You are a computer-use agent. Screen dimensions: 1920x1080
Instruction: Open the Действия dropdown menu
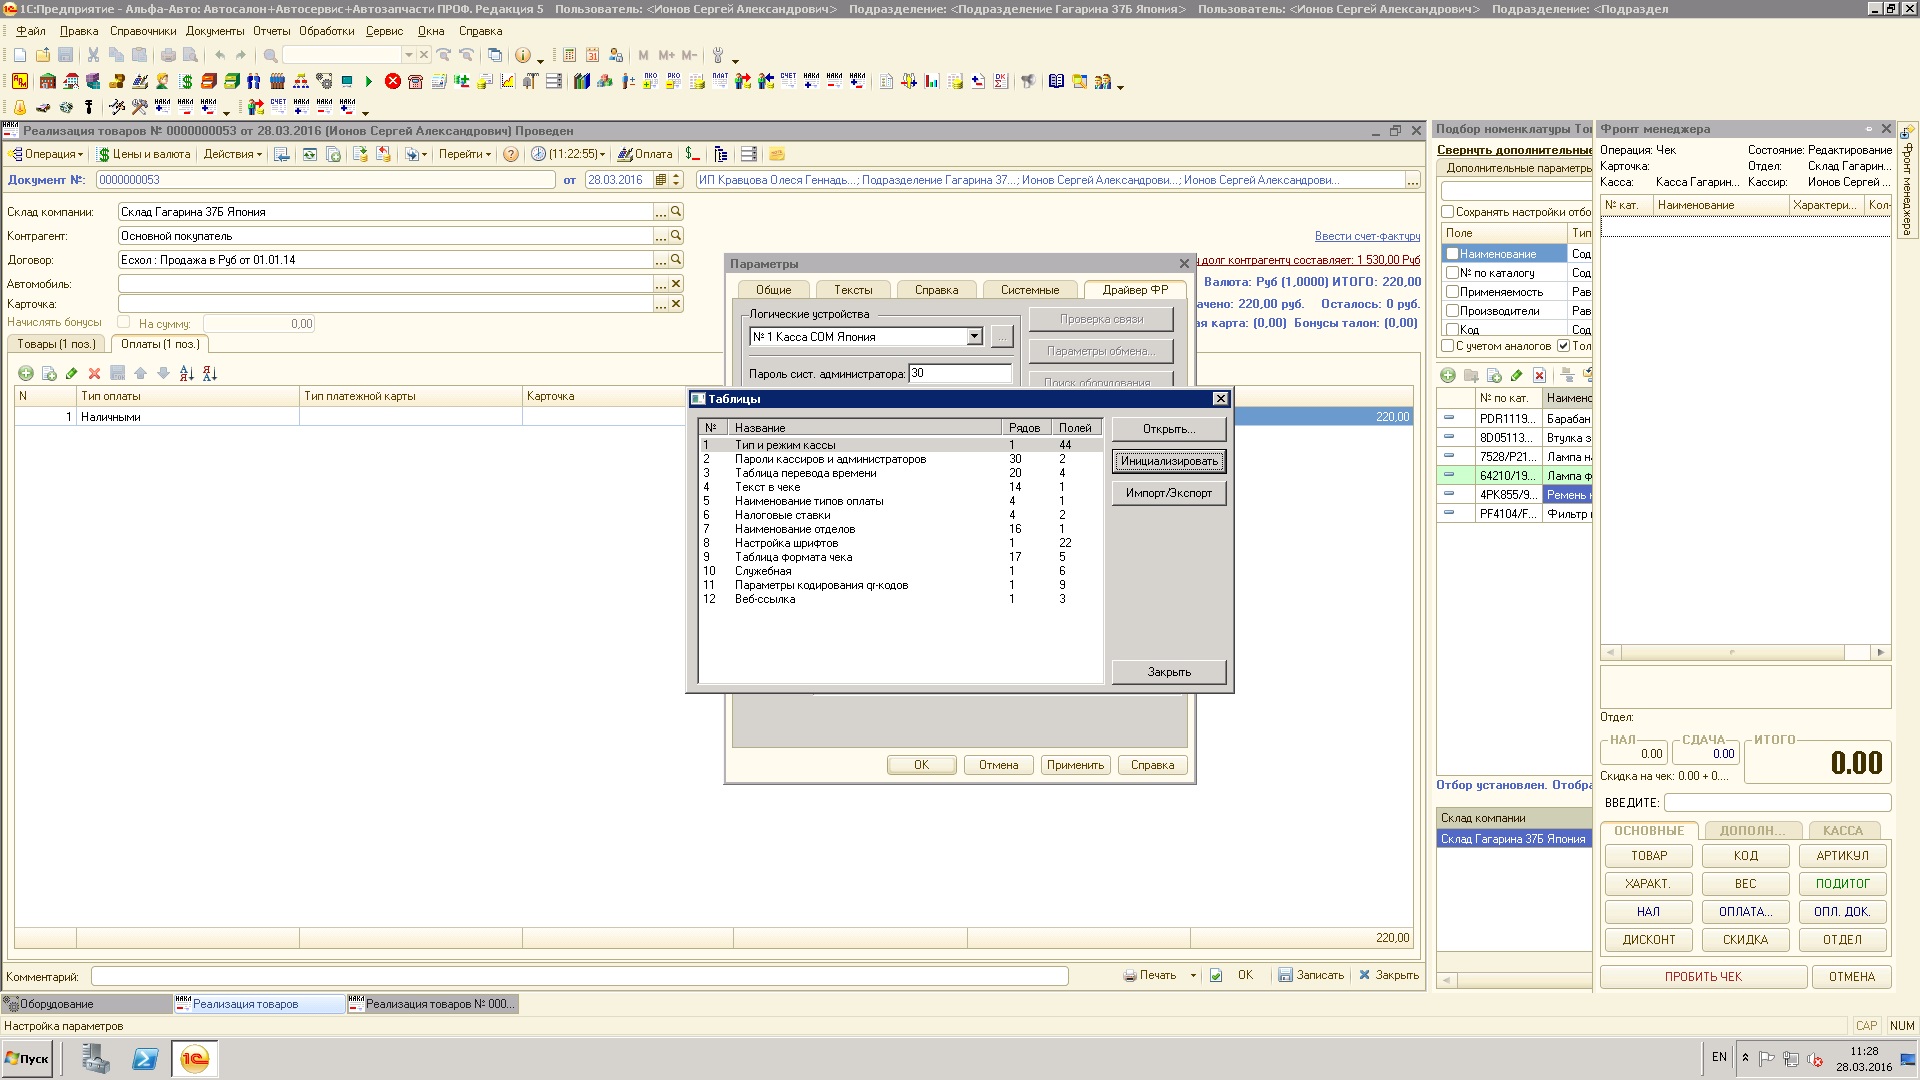pyautogui.click(x=232, y=155)
